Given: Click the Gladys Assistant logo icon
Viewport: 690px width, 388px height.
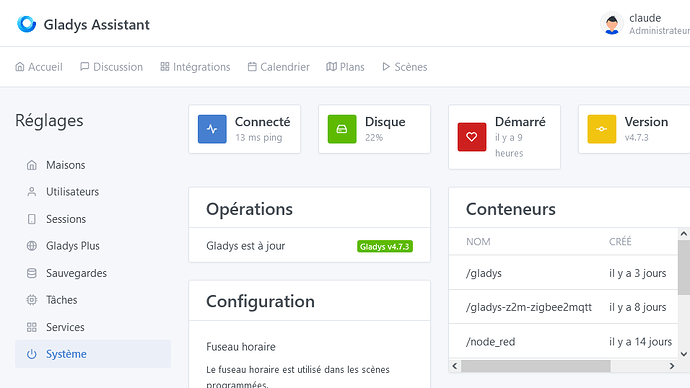Looking at the screenshot, I should [x=26, y=24].
